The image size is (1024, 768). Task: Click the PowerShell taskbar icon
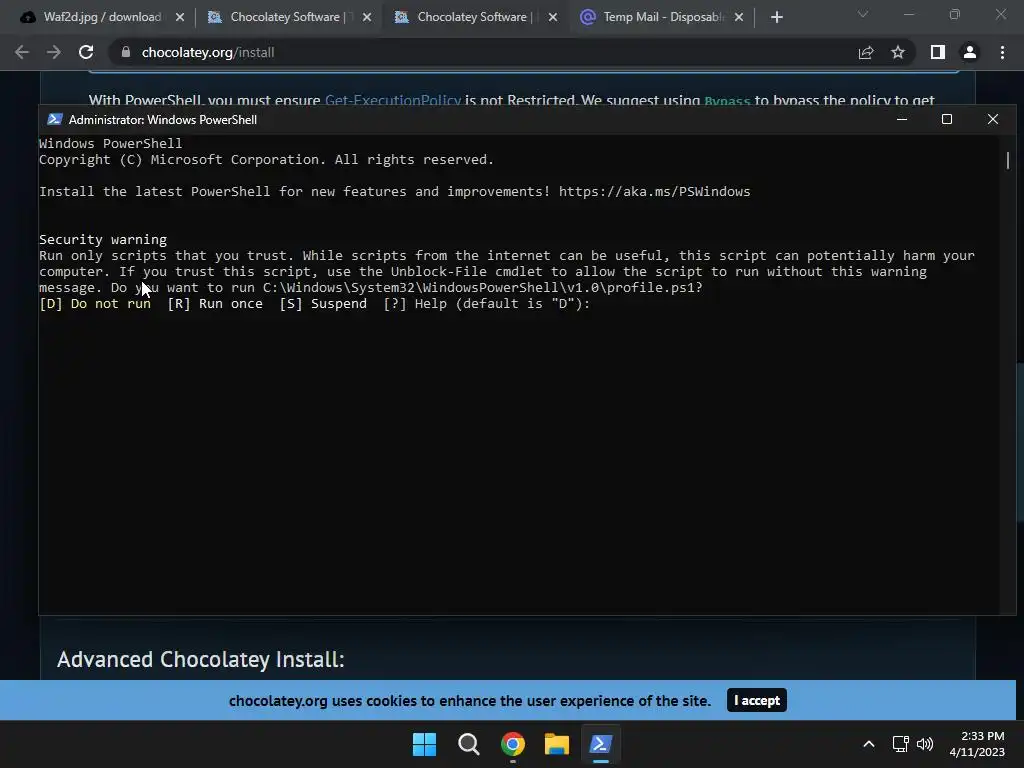[601, 744]
